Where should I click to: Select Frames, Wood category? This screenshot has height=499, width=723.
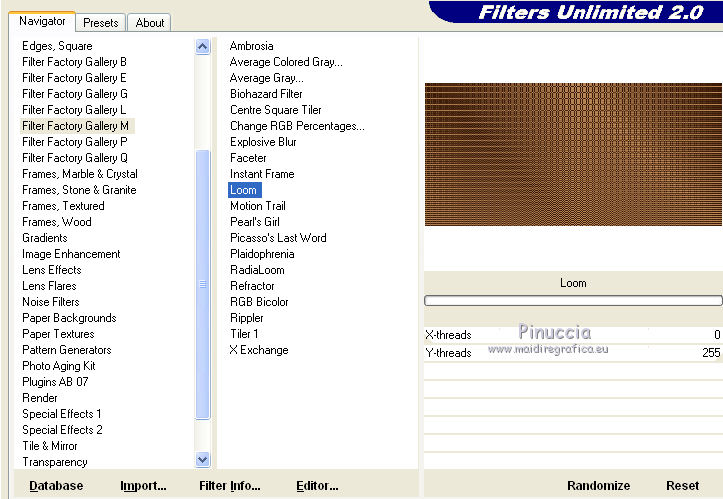[57, 222]
